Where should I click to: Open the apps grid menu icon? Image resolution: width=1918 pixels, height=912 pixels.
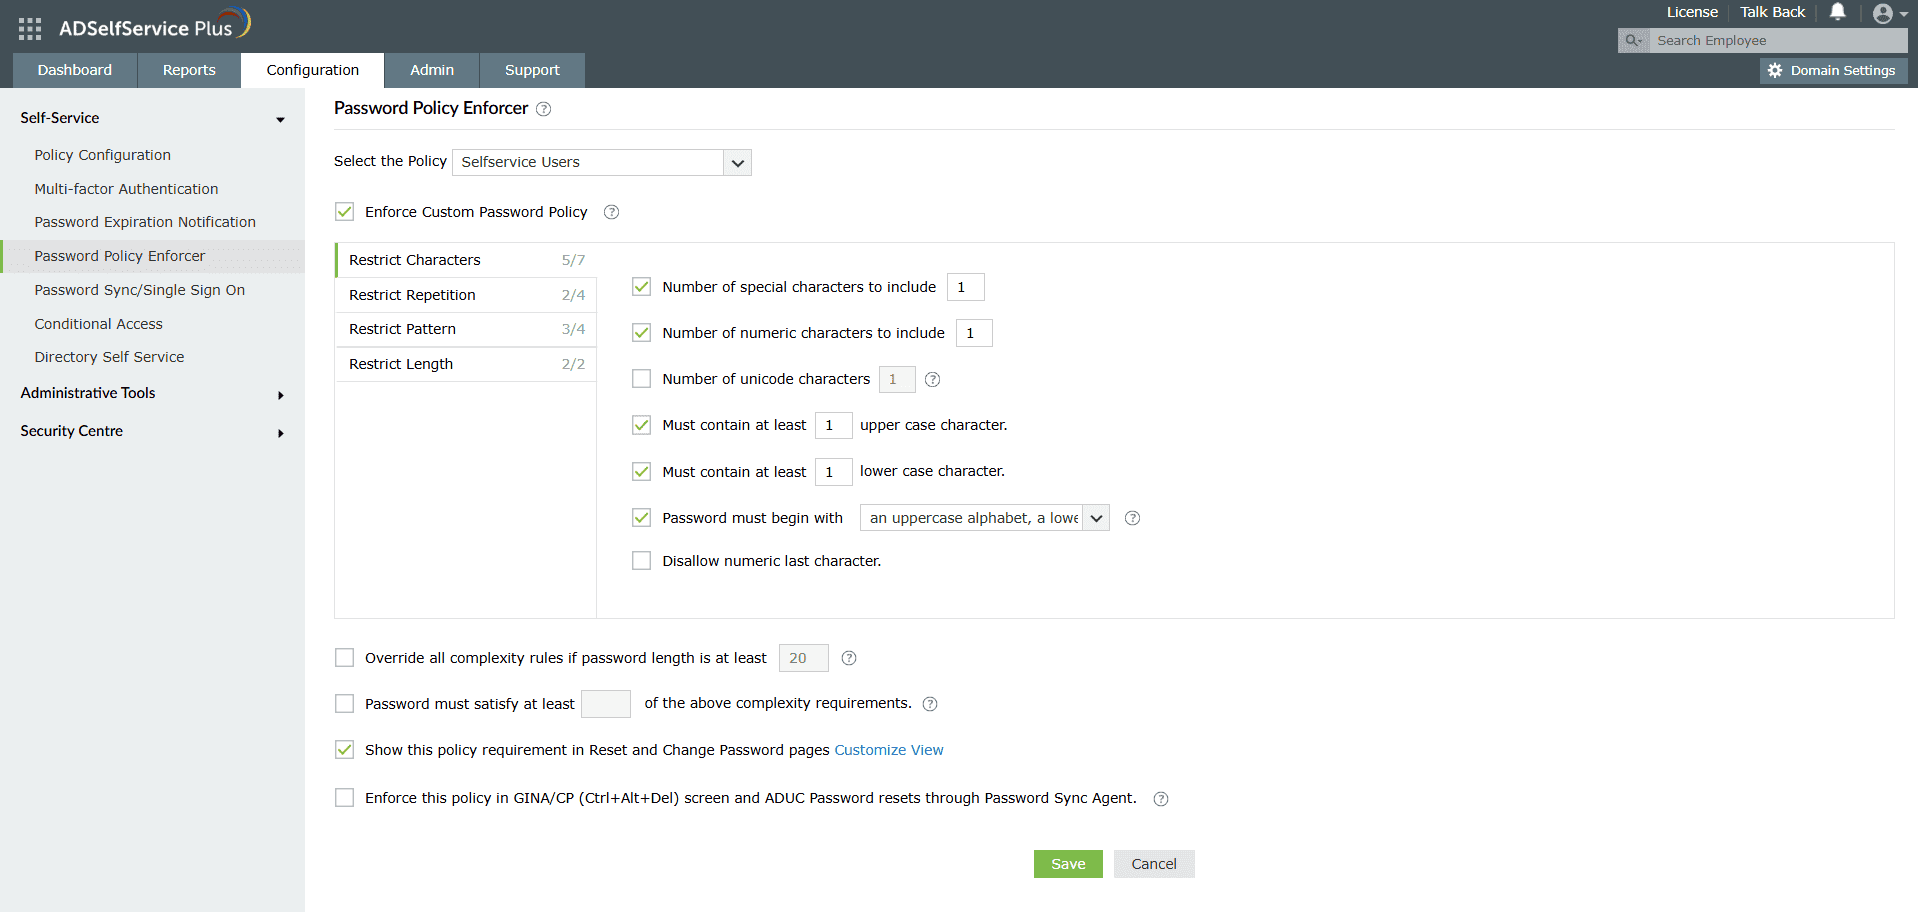pos(30,29)
